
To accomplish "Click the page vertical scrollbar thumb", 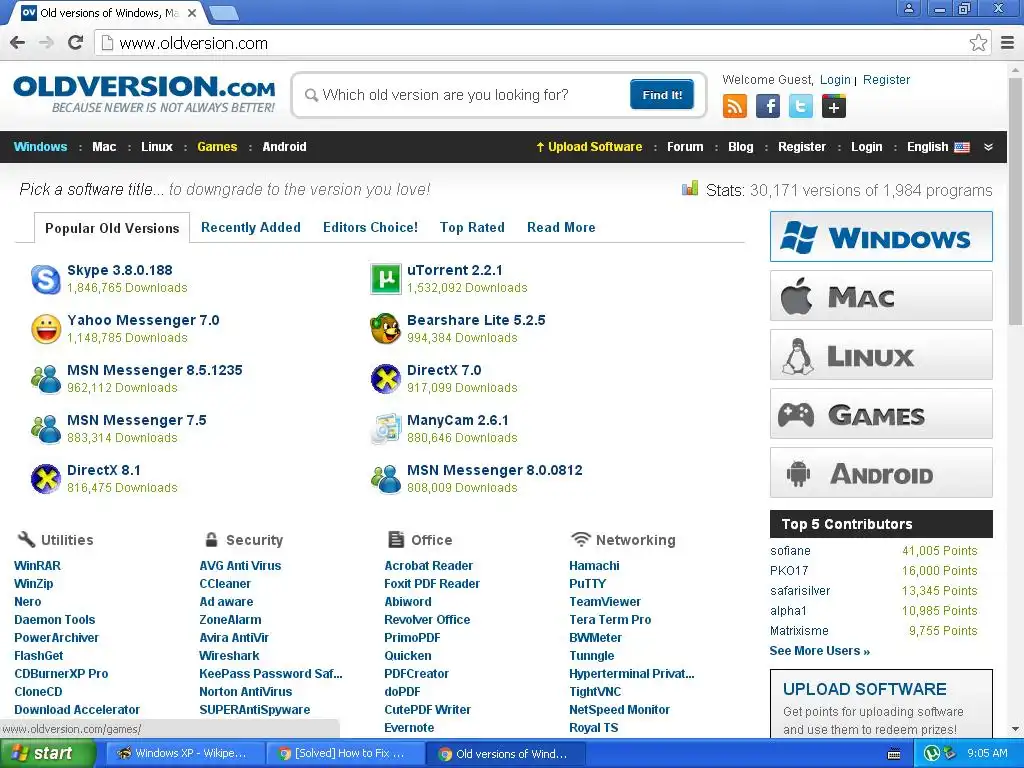I will pyautogui.click(x=1015, y=199).
